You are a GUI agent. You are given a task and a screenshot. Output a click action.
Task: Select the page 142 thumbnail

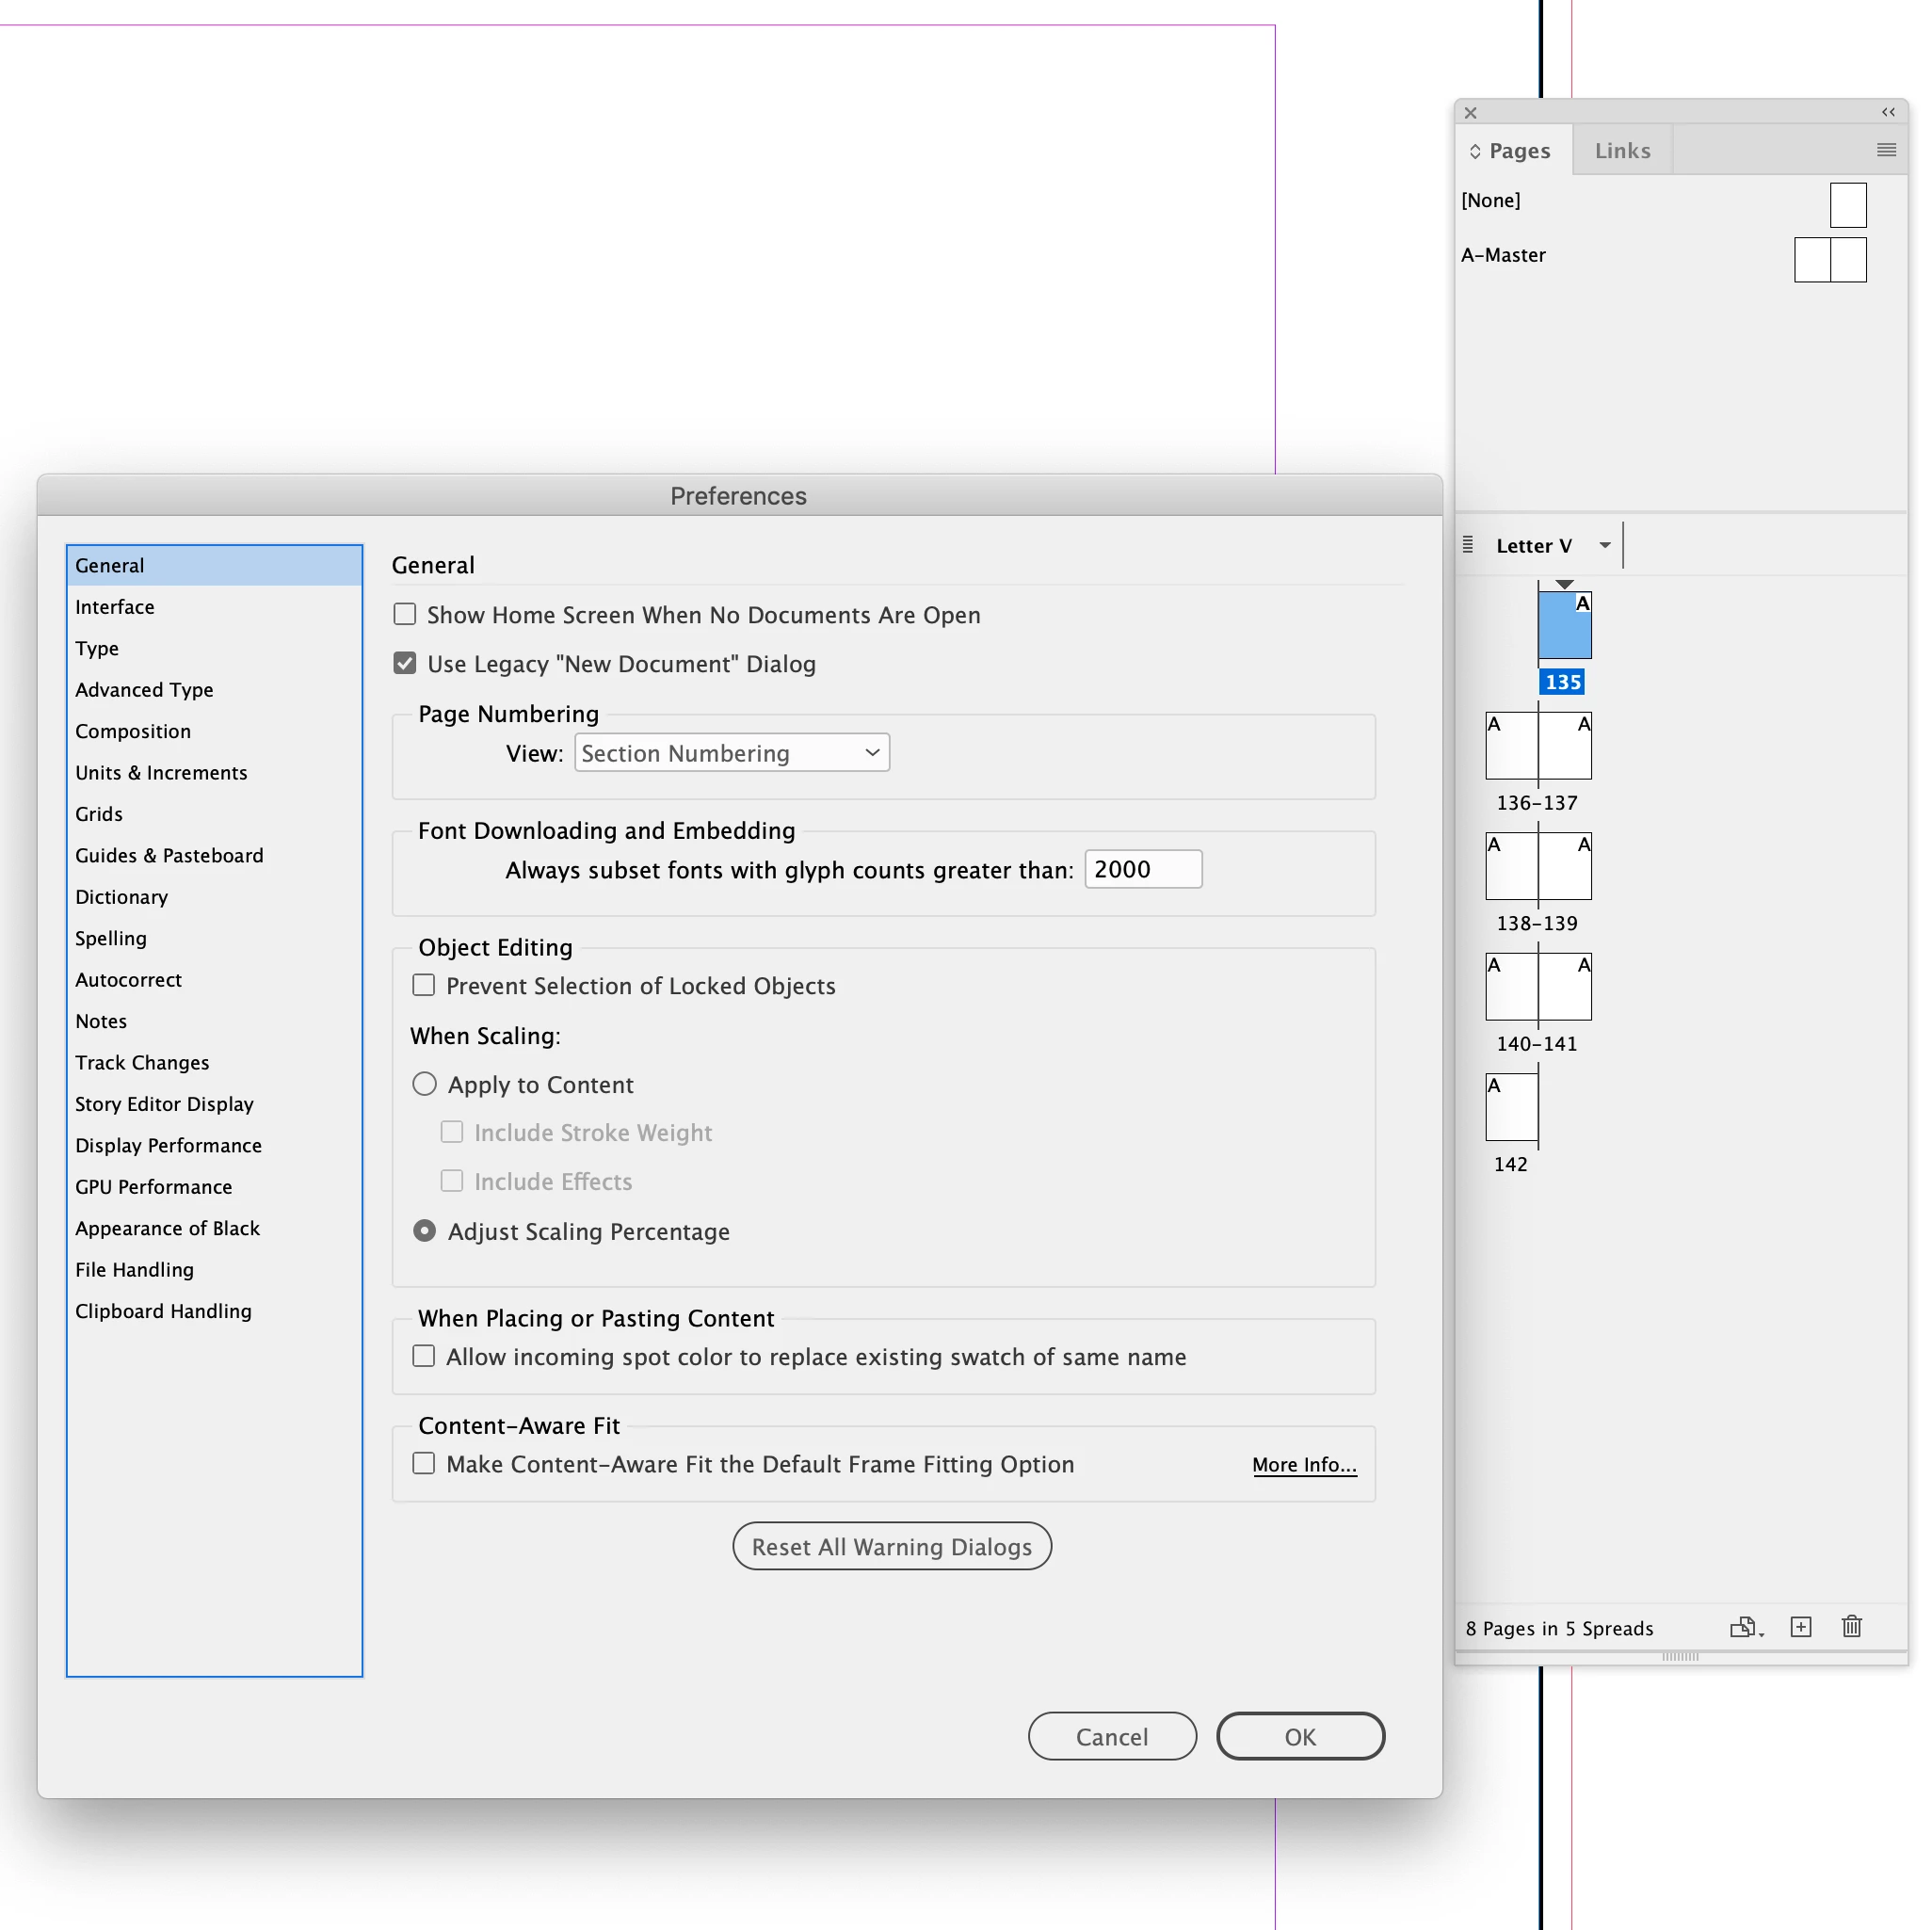pyautogui.click(x=1511, y=1107)
